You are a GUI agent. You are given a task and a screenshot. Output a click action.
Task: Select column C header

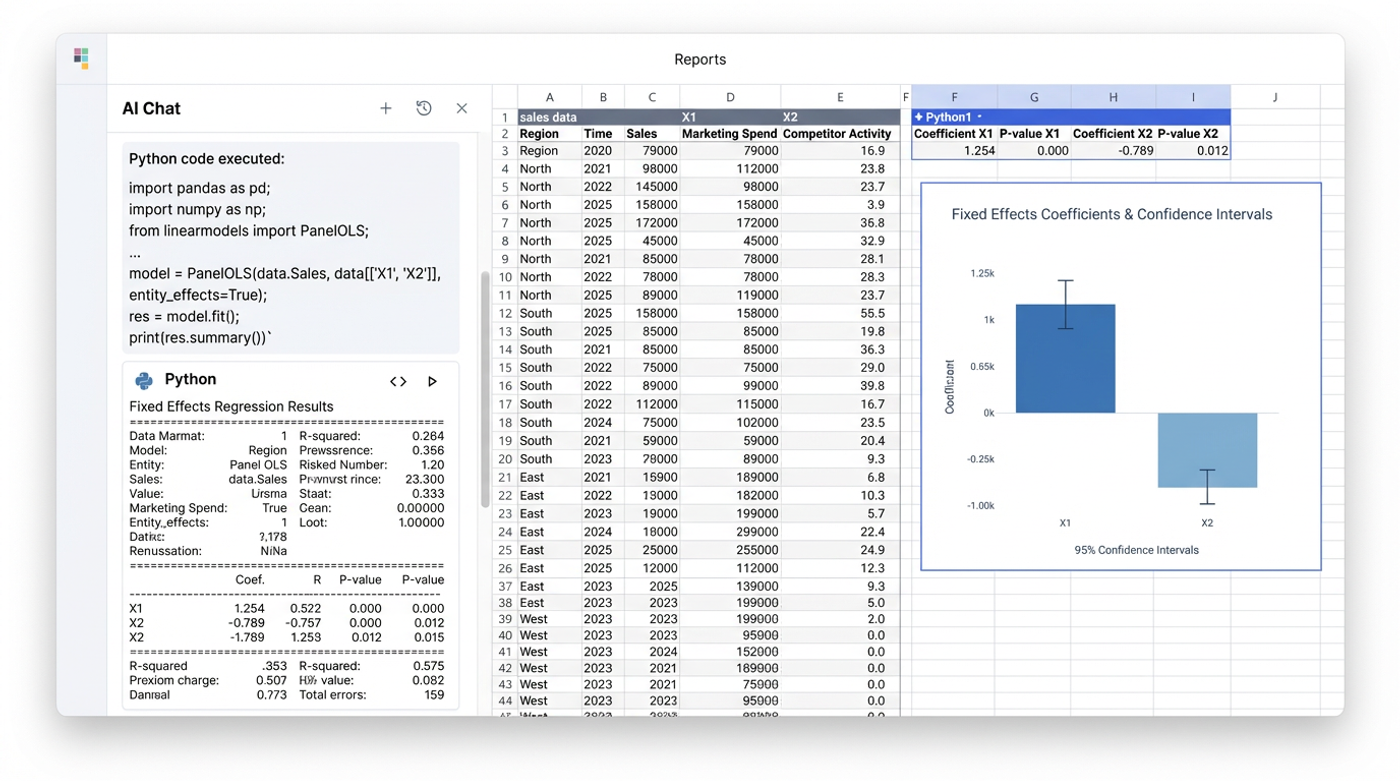[652, 97]
